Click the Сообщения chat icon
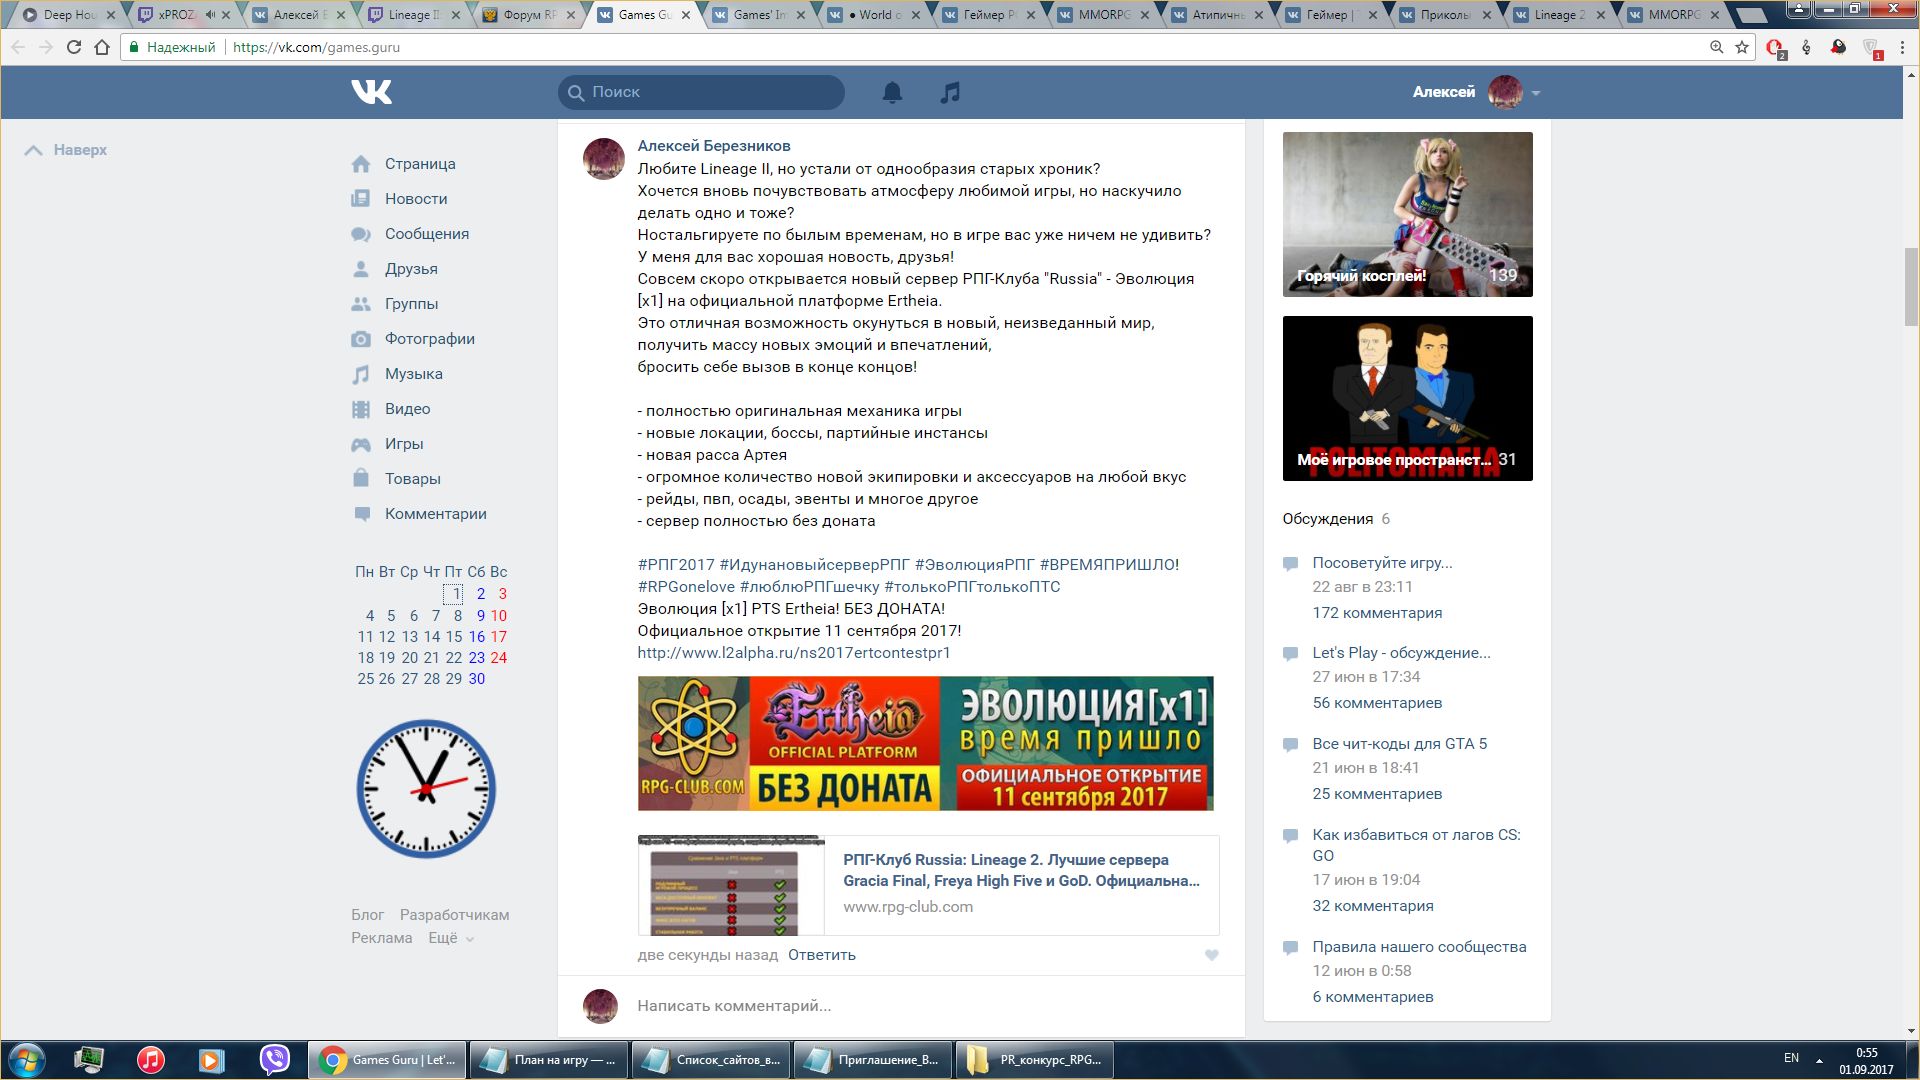 [361, 234]
